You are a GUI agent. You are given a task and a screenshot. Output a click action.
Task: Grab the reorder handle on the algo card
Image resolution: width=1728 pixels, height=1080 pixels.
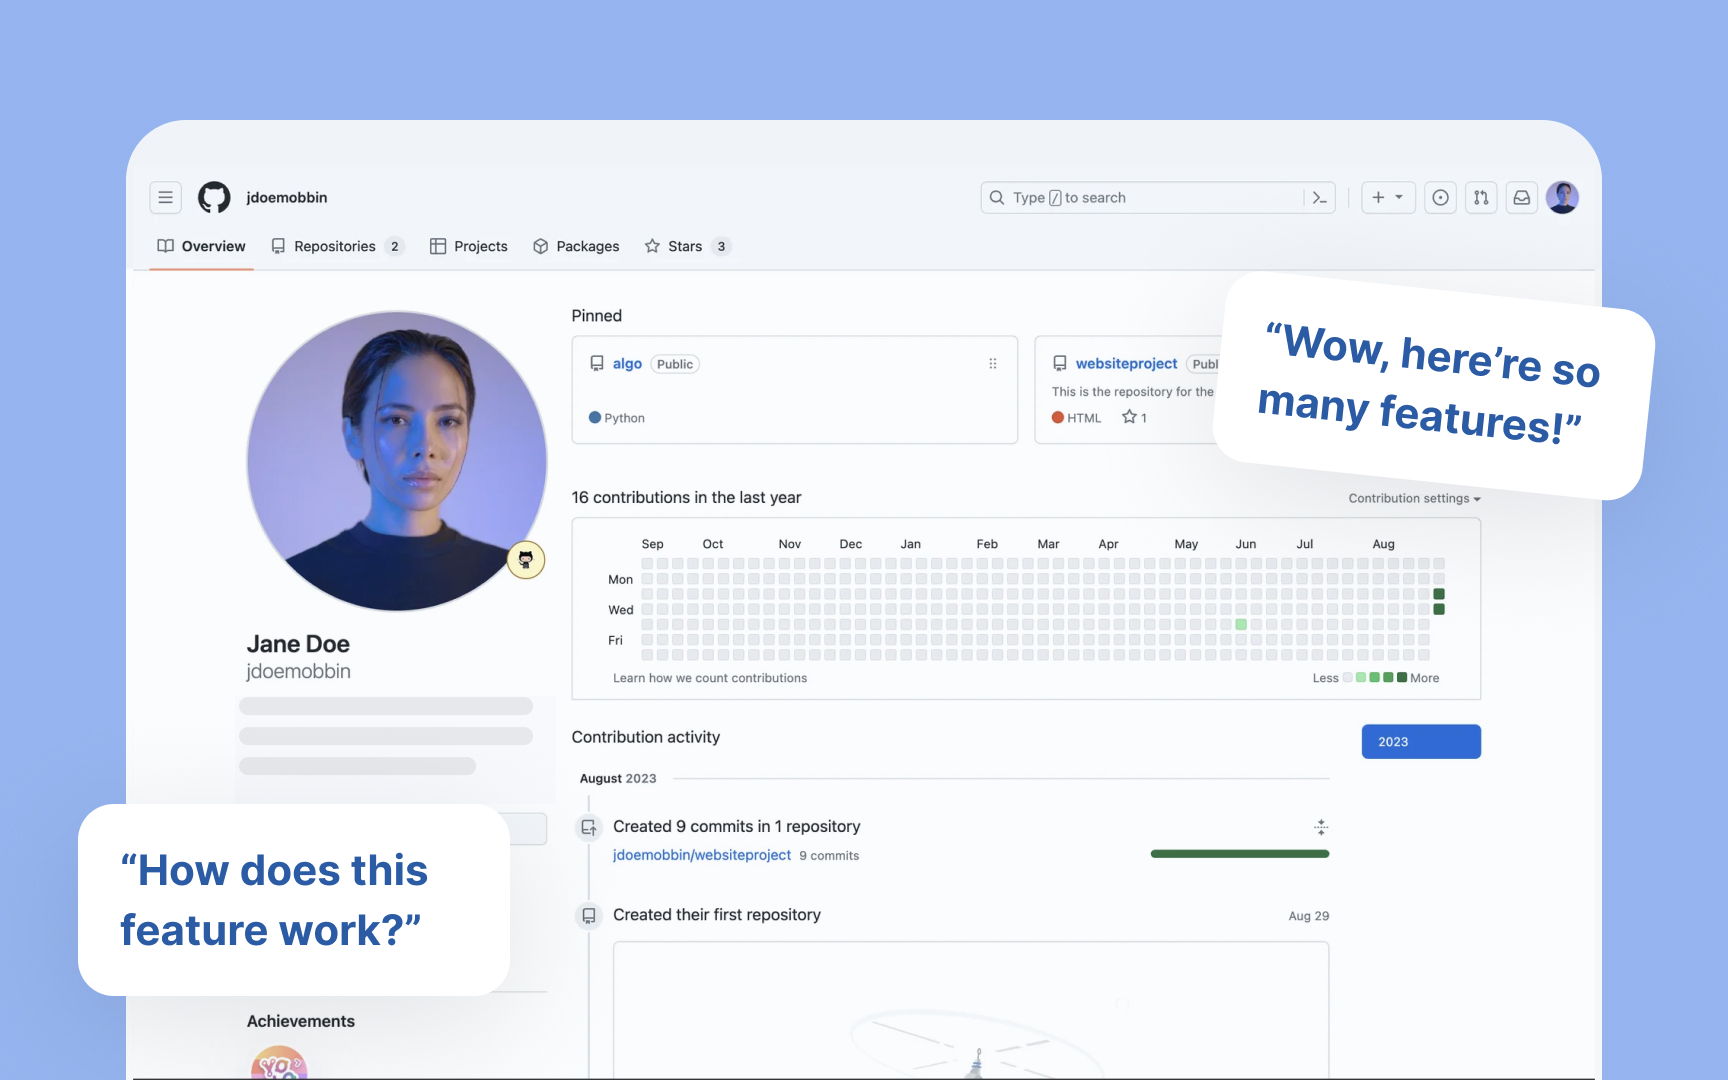[x=992, y=363]
